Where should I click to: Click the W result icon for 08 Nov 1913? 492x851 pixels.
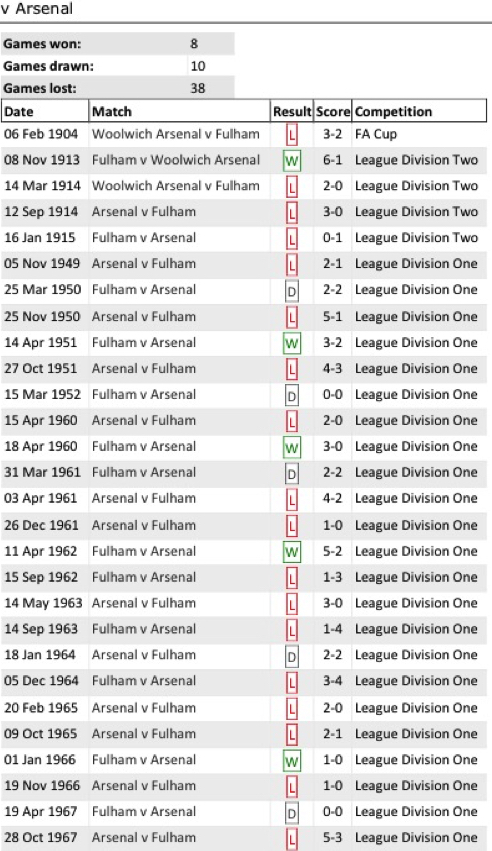click(x=292, y=161)
